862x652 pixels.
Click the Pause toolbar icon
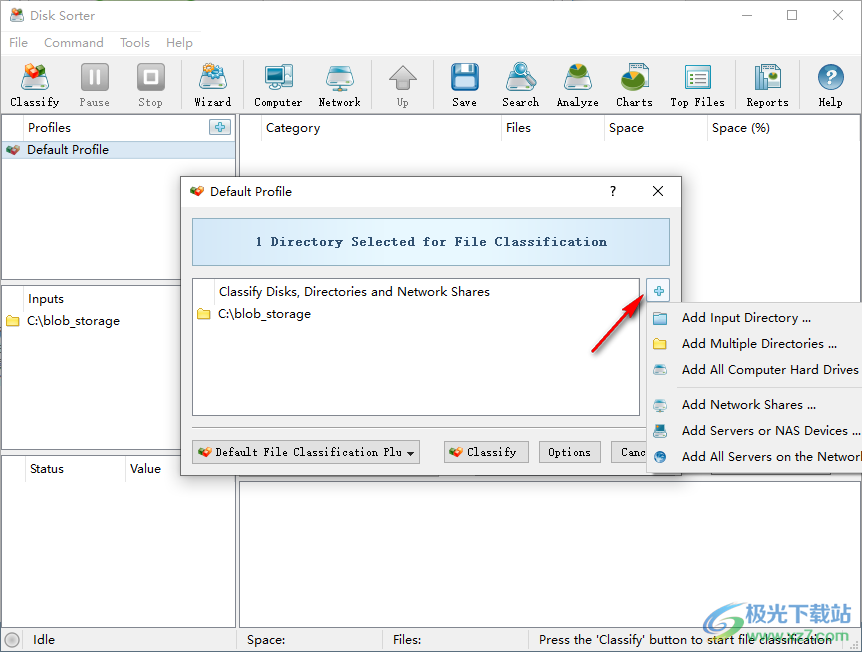95,85
